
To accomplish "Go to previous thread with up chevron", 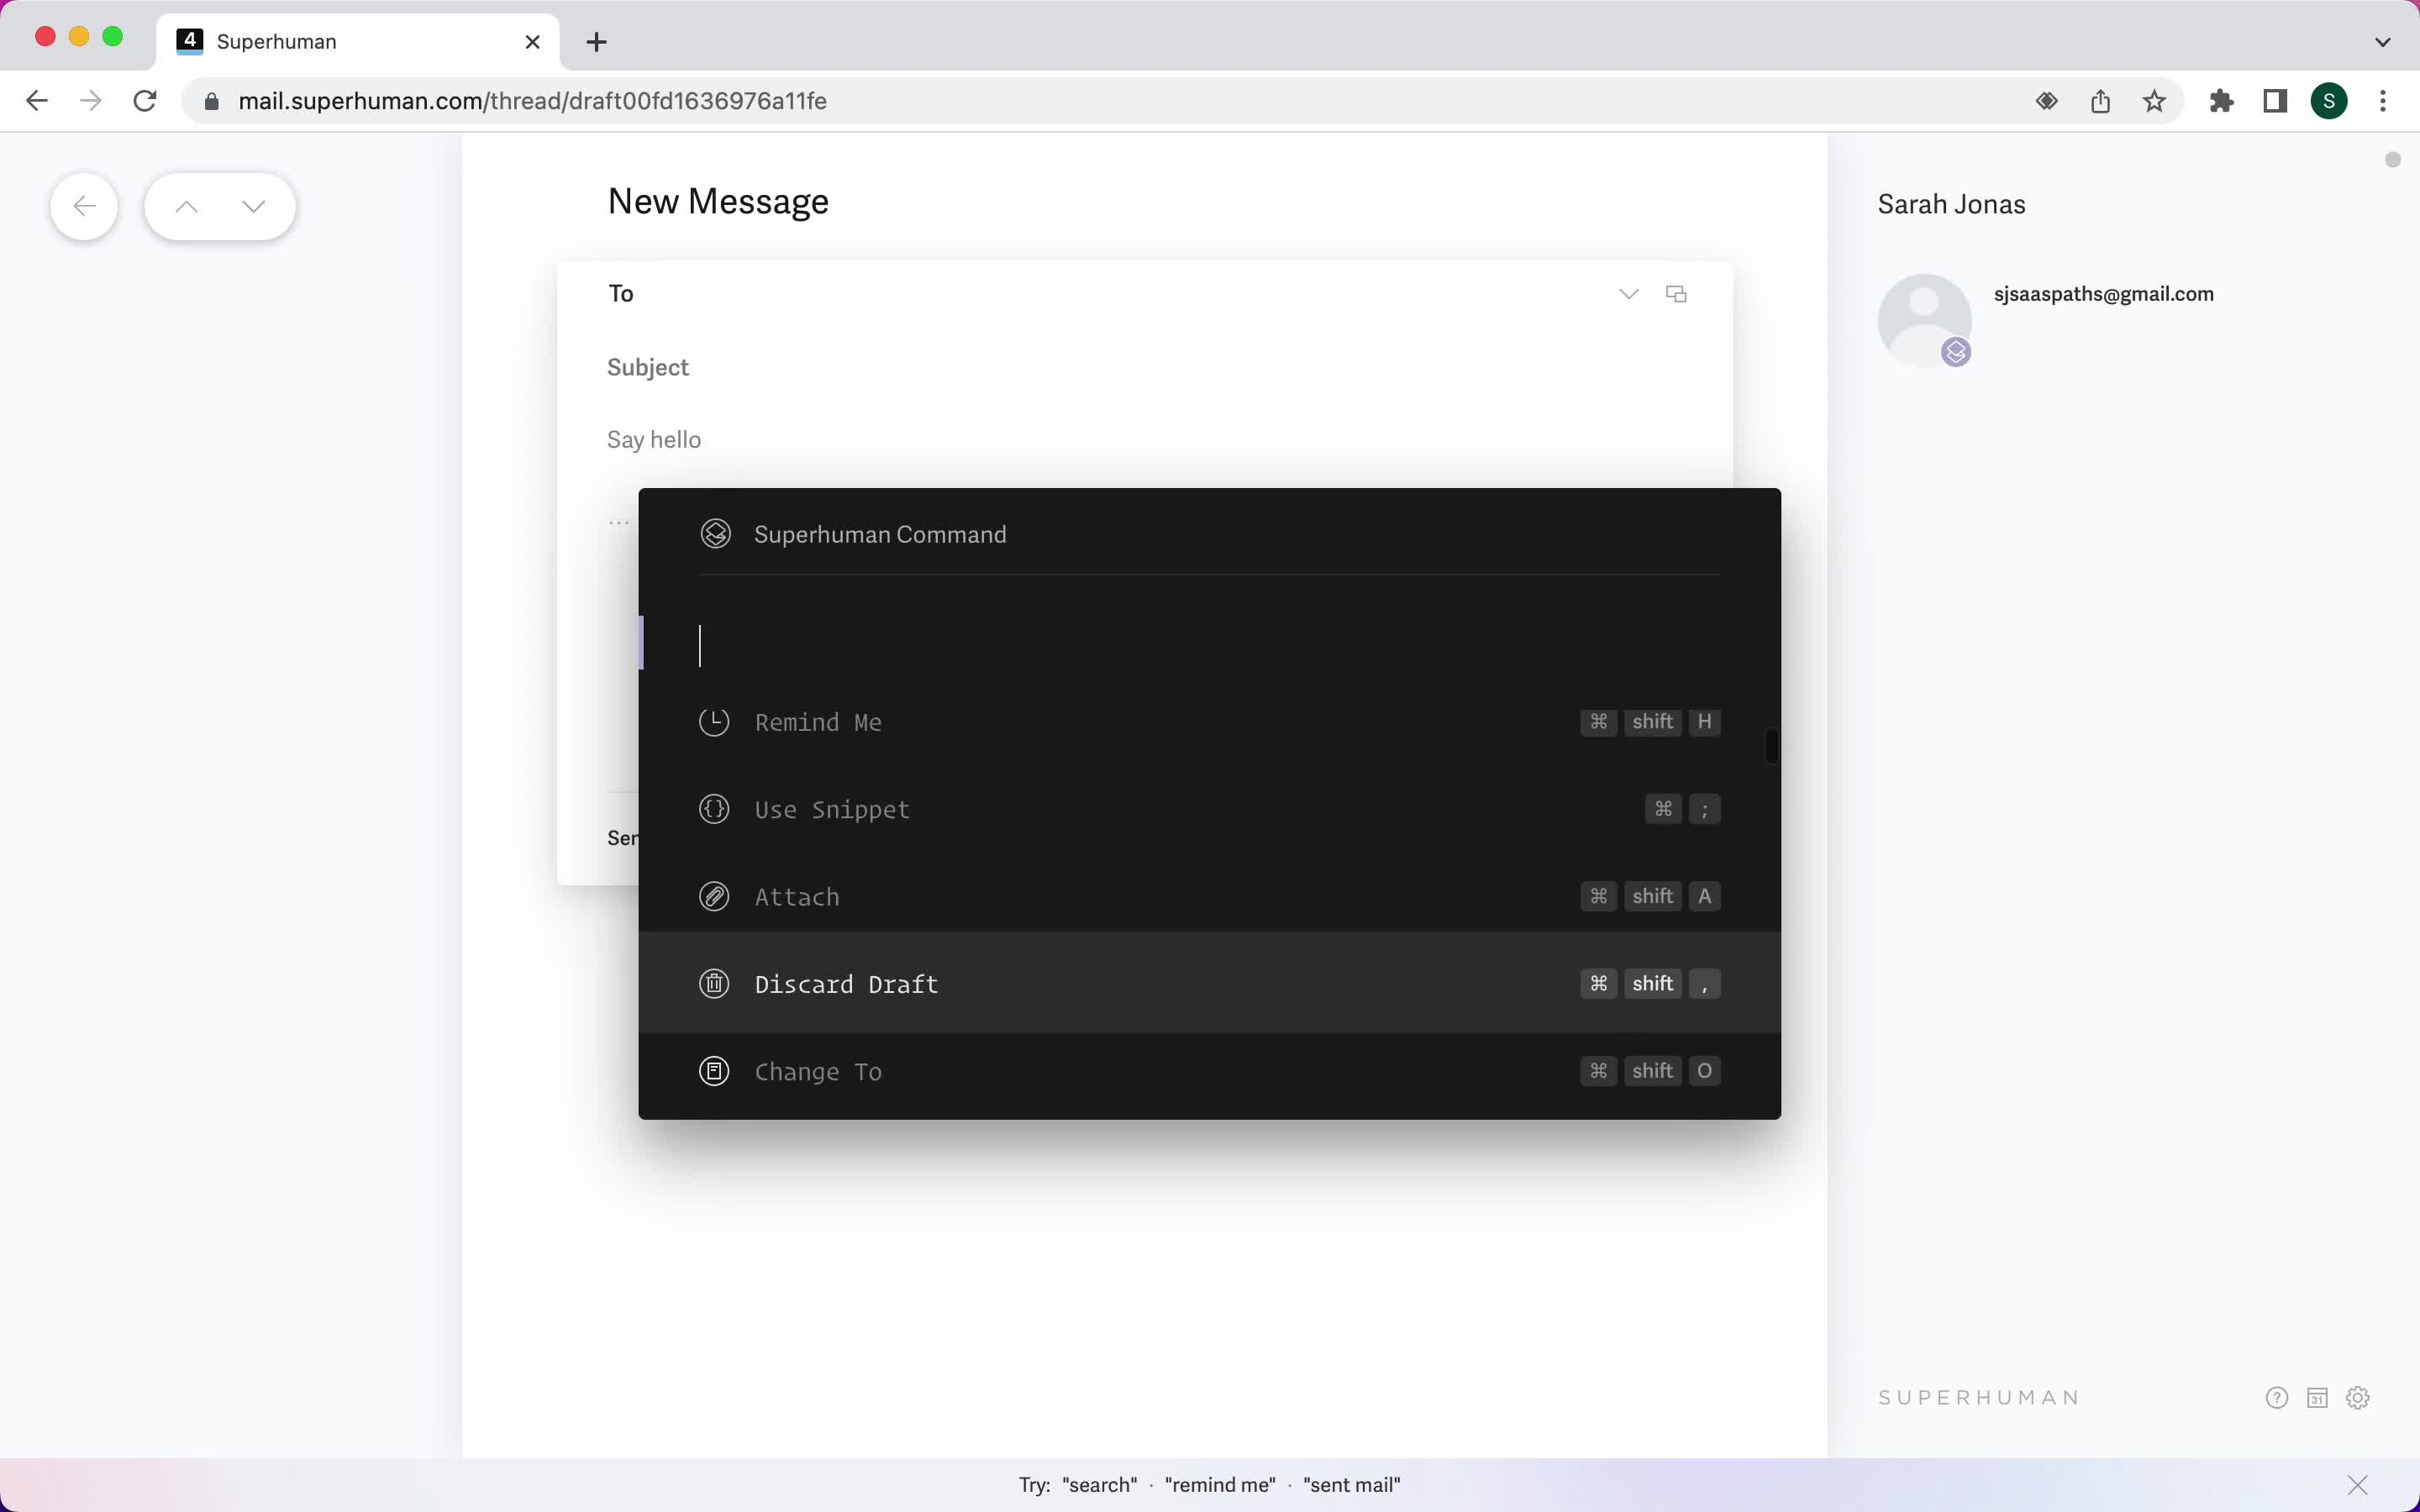I will click(186, 207).
